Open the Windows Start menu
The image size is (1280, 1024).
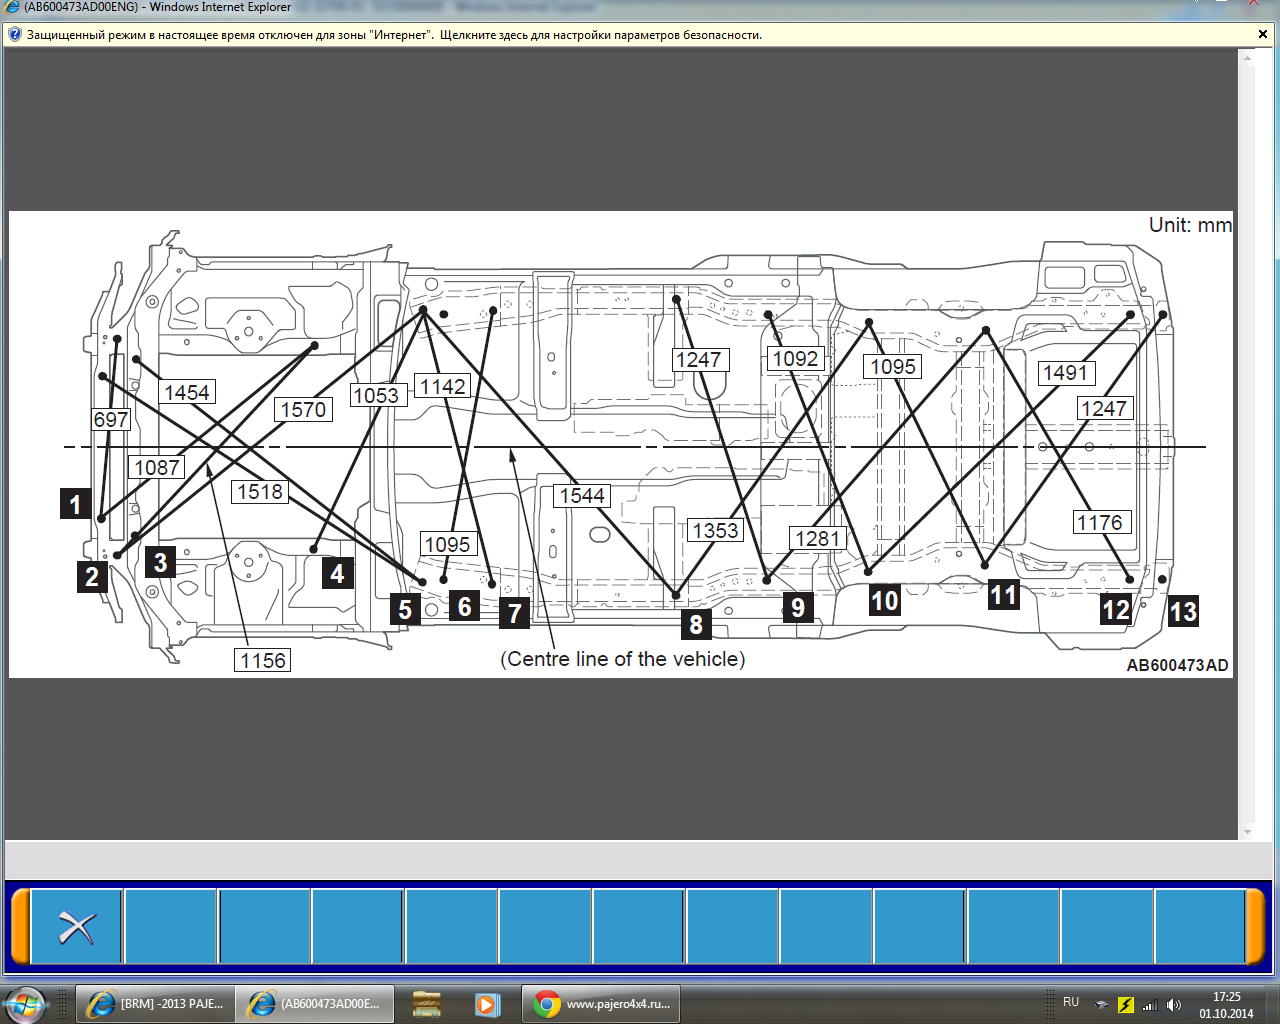(24, 1003)
